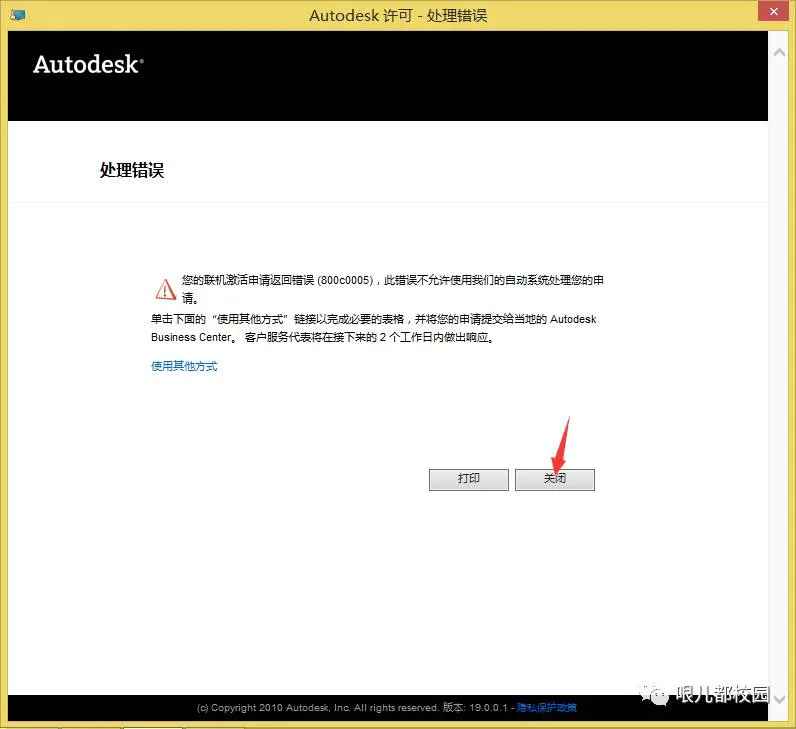This screenshot has width=796, height=729.
Task: Click the 打印 (Print) button
Action: tap(469, 479)
